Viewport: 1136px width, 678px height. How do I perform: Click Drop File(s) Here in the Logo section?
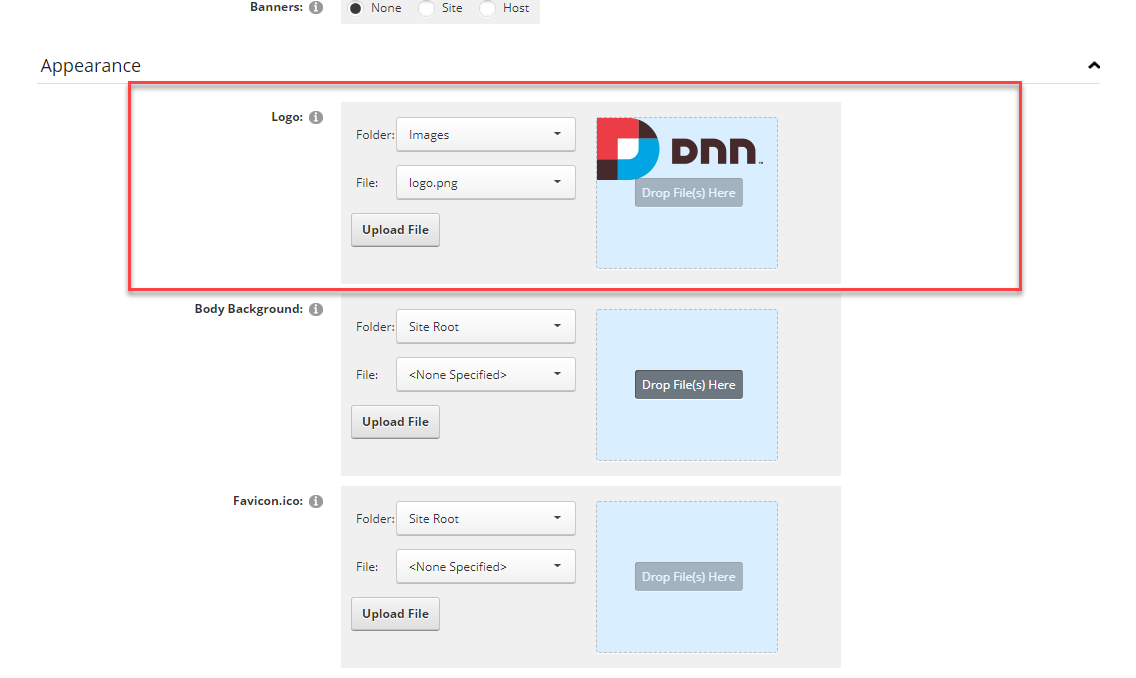[x=689, y=193]
